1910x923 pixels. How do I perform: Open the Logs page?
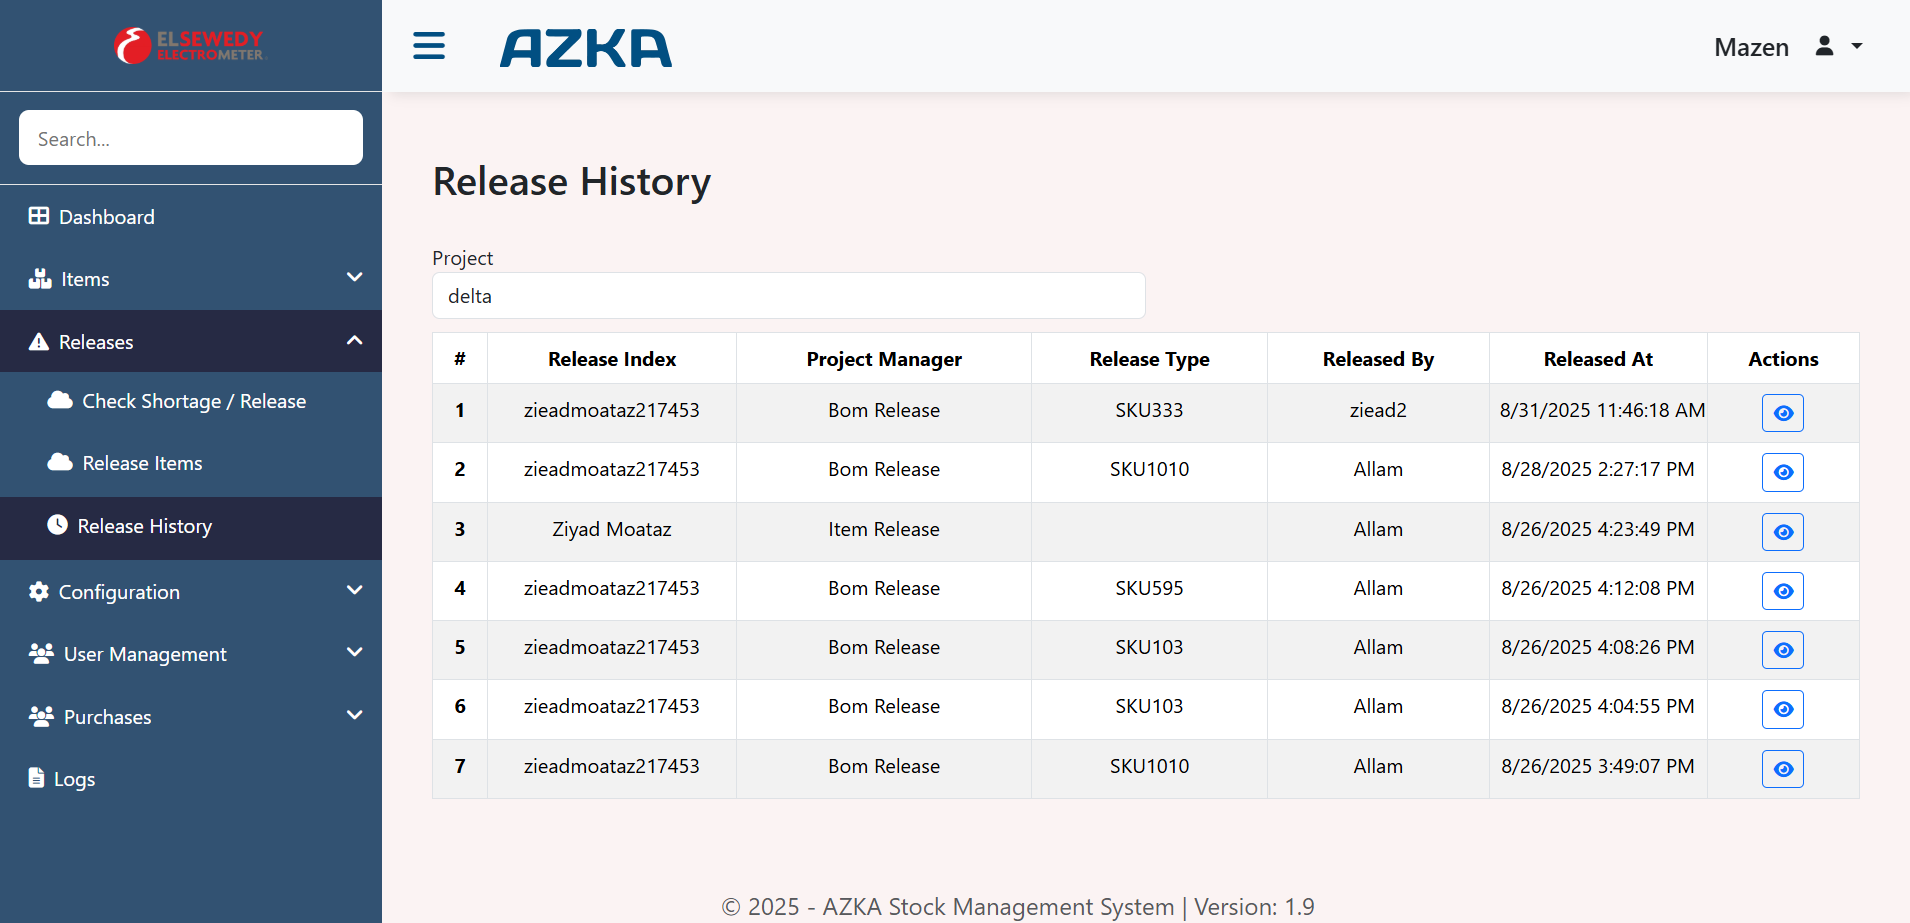[74, 779]
